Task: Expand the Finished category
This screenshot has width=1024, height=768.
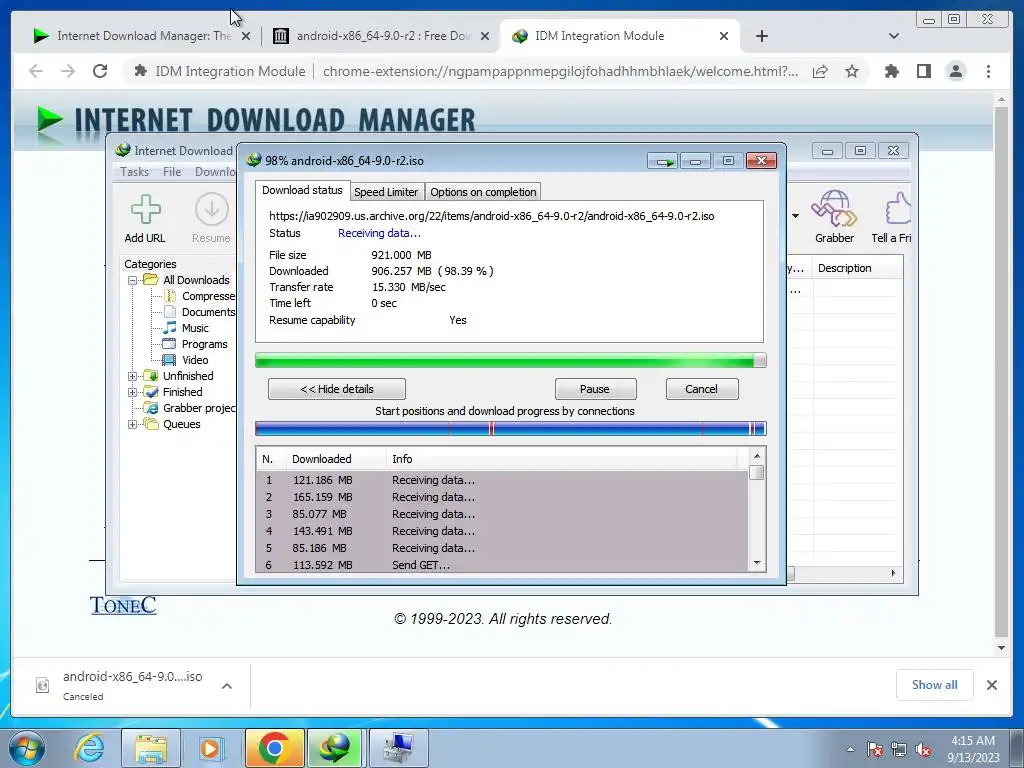Action: click(x=133, y=392)
